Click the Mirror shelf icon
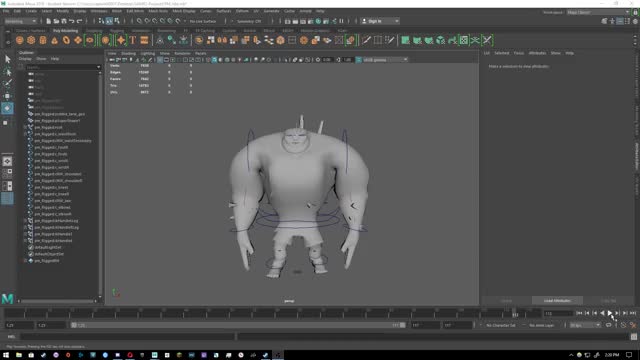640x360 pixels. pos(222,40)
